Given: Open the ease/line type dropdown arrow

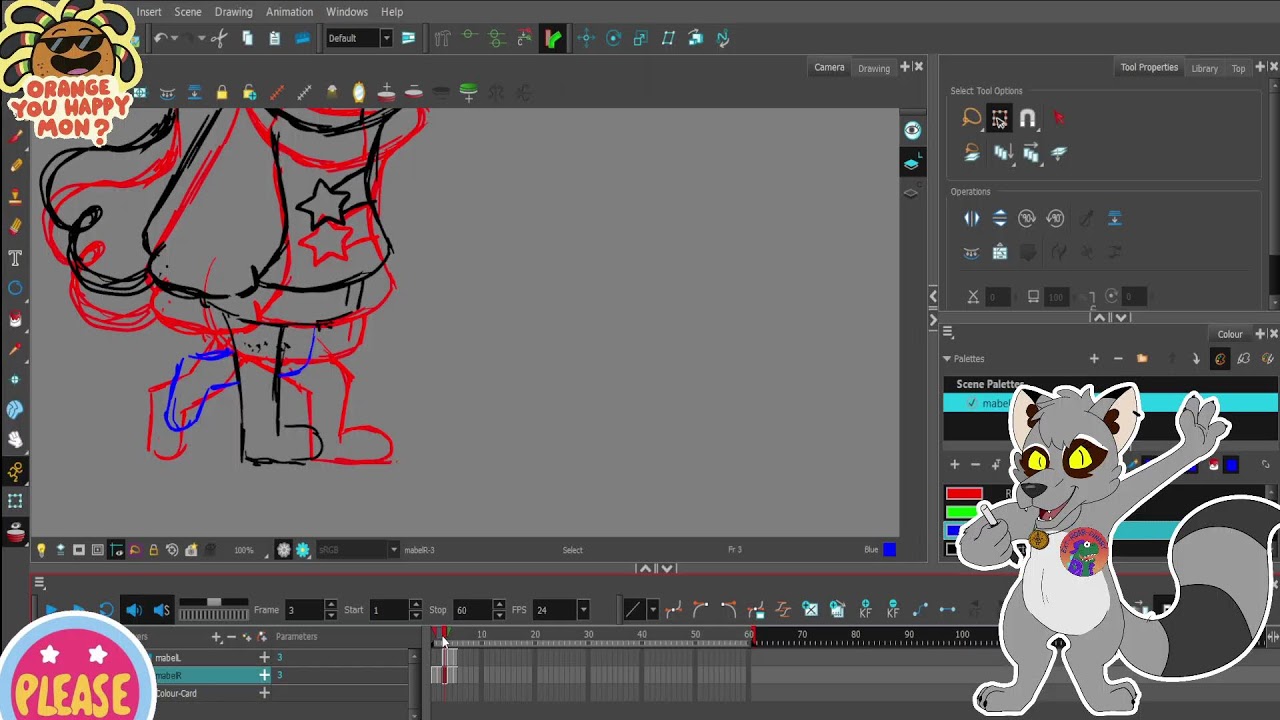Looking at the screenshot, I should (x=652, y=610).
